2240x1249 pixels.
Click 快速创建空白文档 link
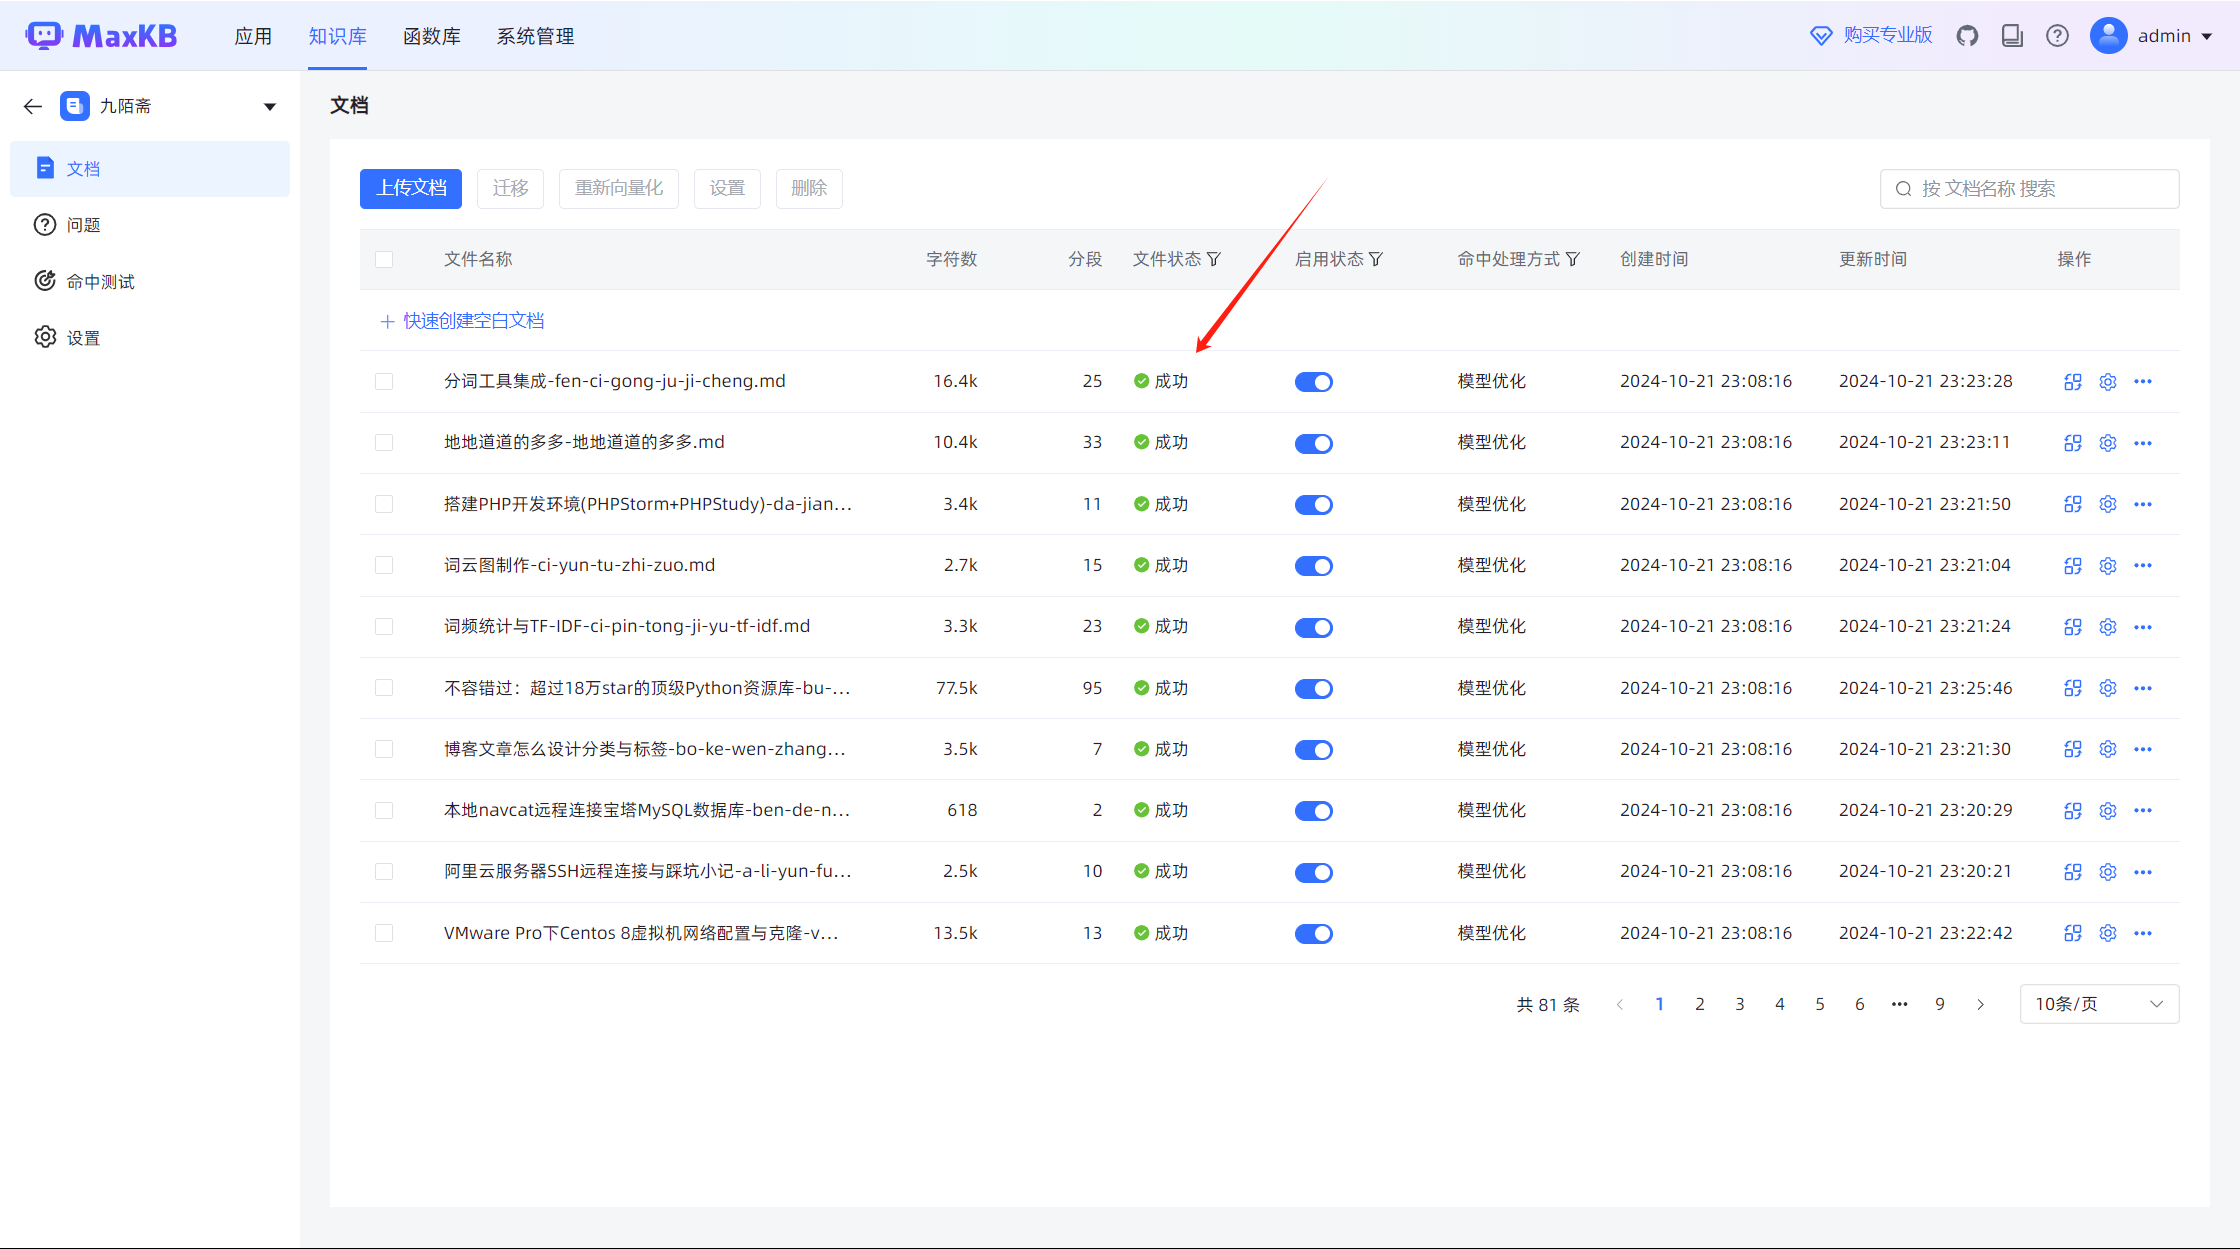point(463,321)
